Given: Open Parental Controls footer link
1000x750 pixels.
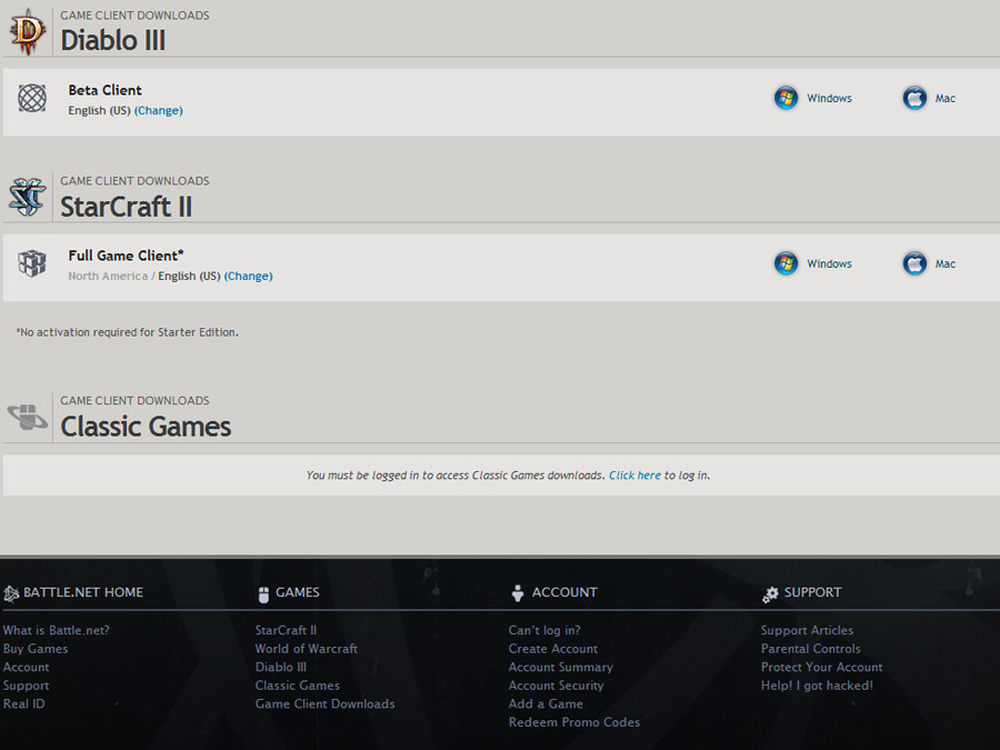Looking at the screenshot, I should coord(811,649).
